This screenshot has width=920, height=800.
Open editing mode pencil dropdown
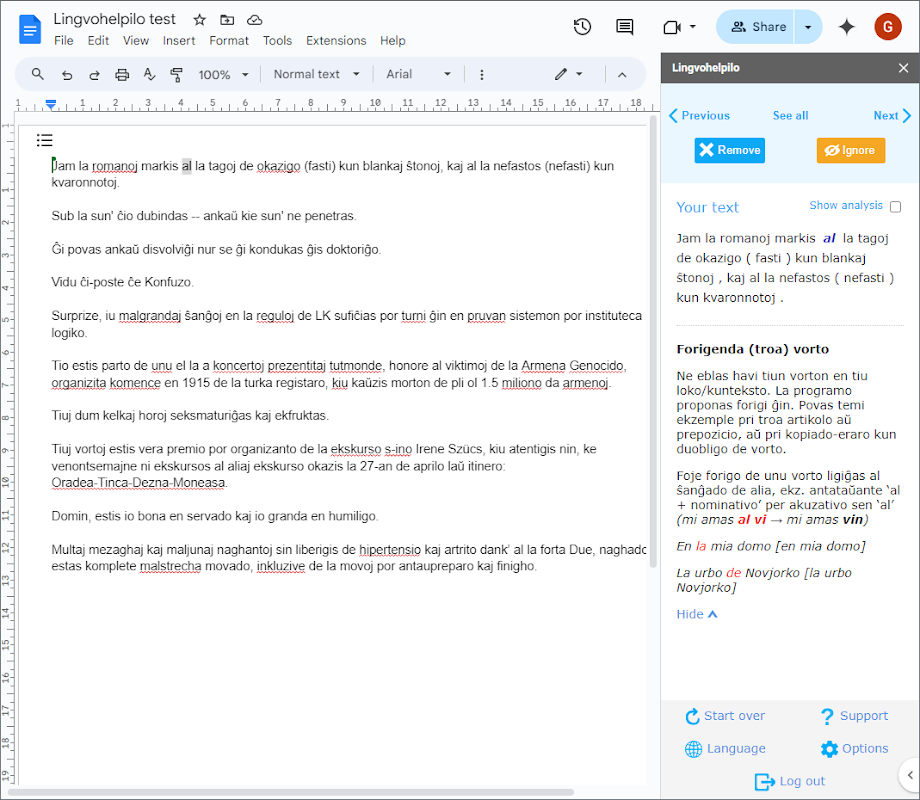[x=569, y=75]
